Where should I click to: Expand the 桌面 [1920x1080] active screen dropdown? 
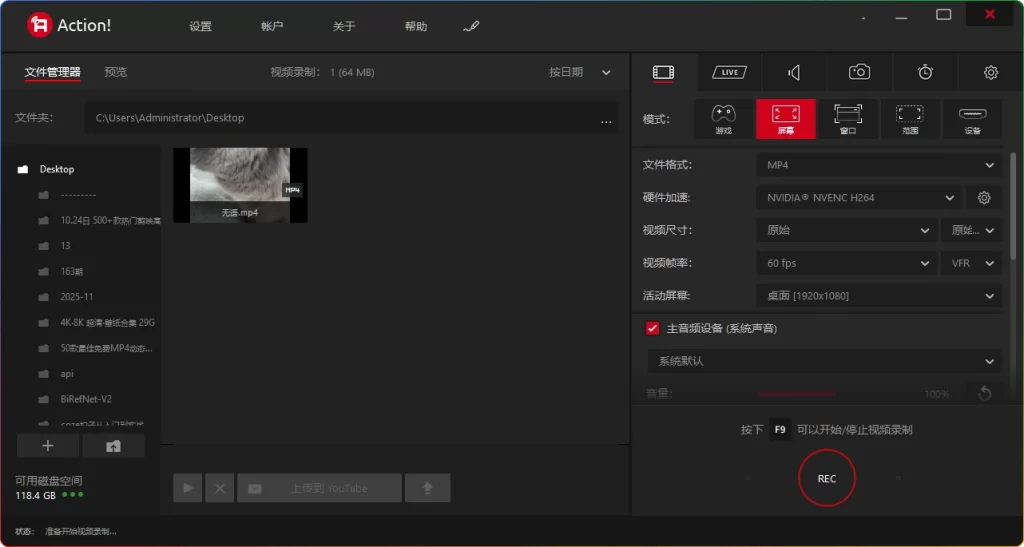[878, 296]
